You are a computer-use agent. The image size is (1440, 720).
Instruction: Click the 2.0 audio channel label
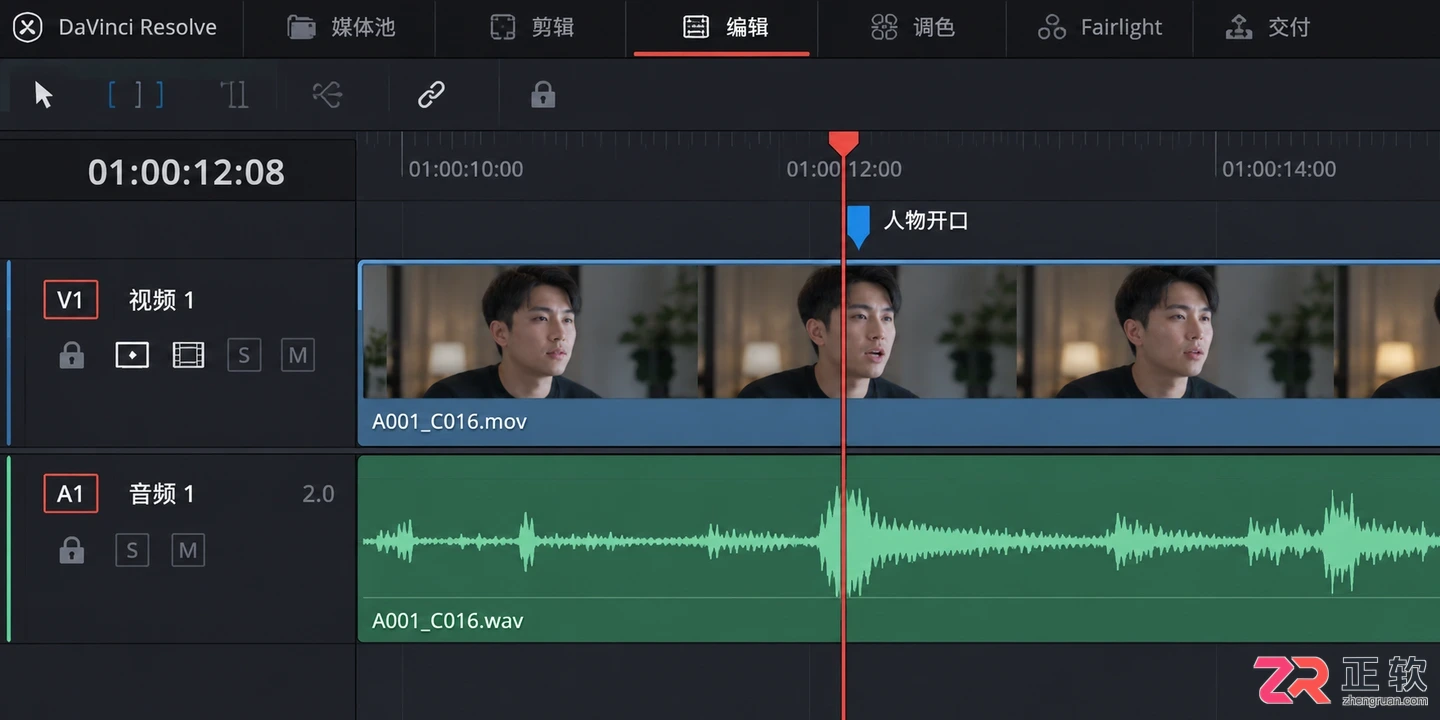(318, 494)
